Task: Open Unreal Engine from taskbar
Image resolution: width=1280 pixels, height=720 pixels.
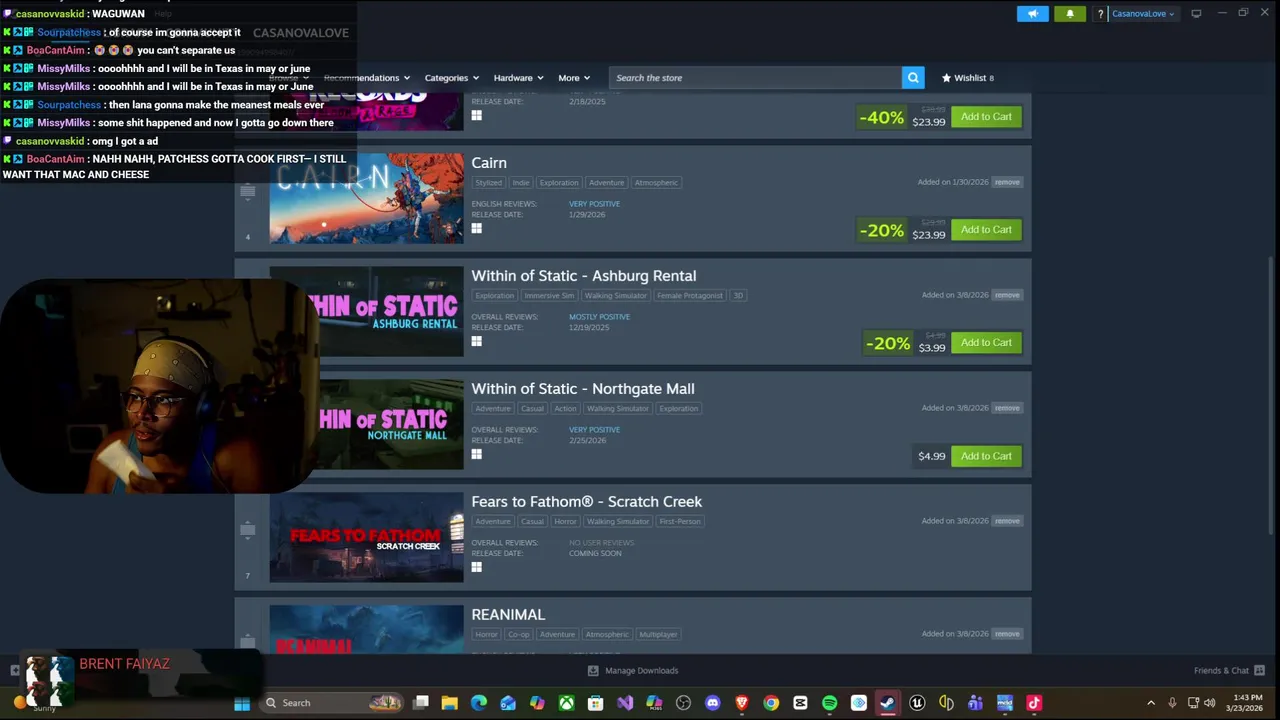Action: click(x=917, y=703)
